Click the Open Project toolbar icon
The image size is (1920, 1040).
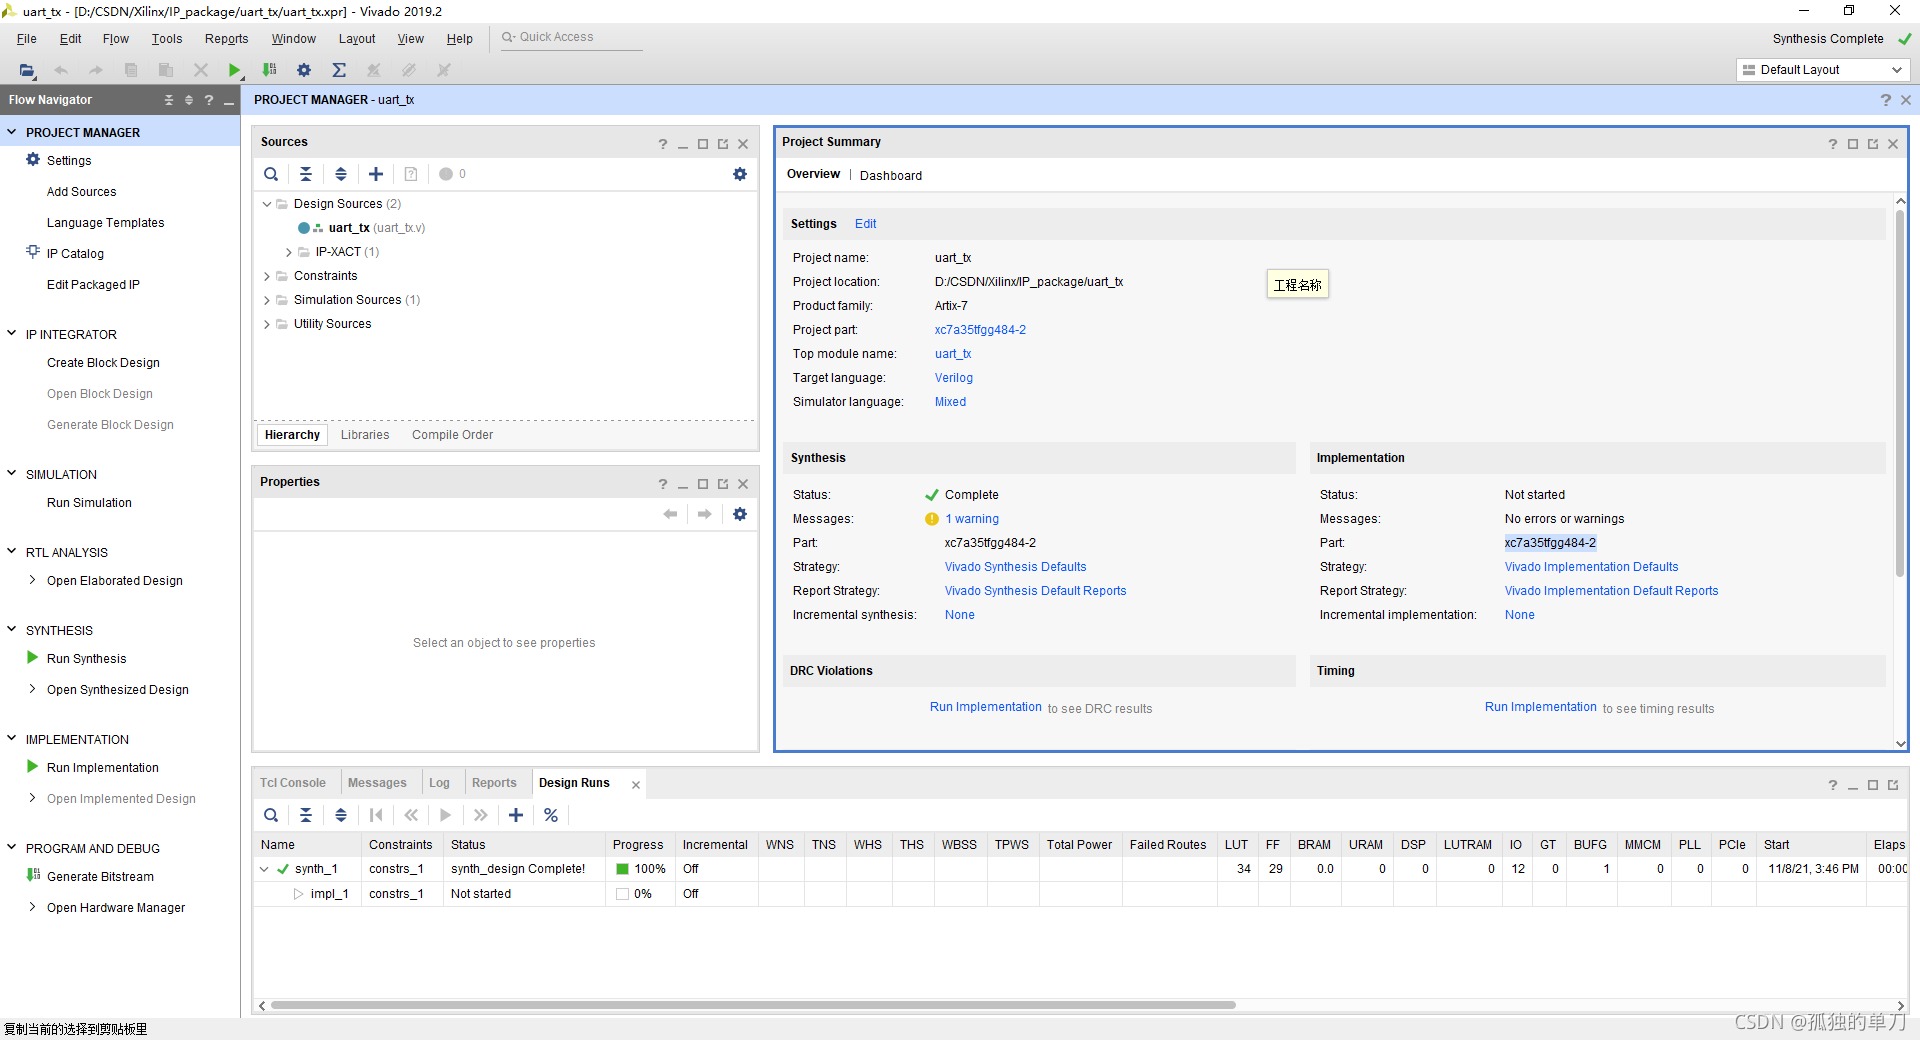27,70
